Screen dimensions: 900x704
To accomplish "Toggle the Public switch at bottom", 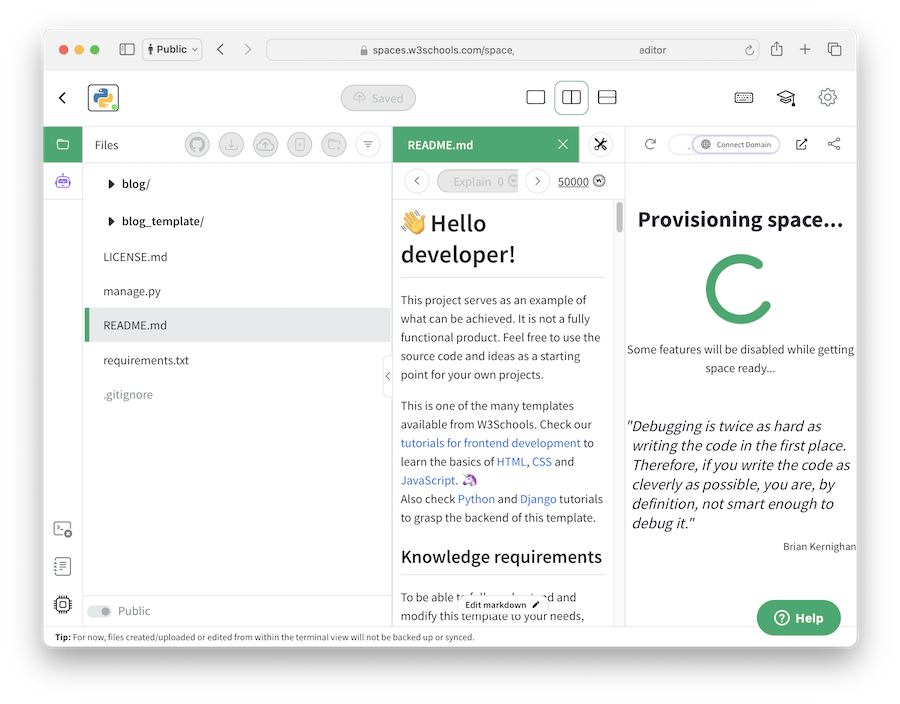I will tap(99, 612).
